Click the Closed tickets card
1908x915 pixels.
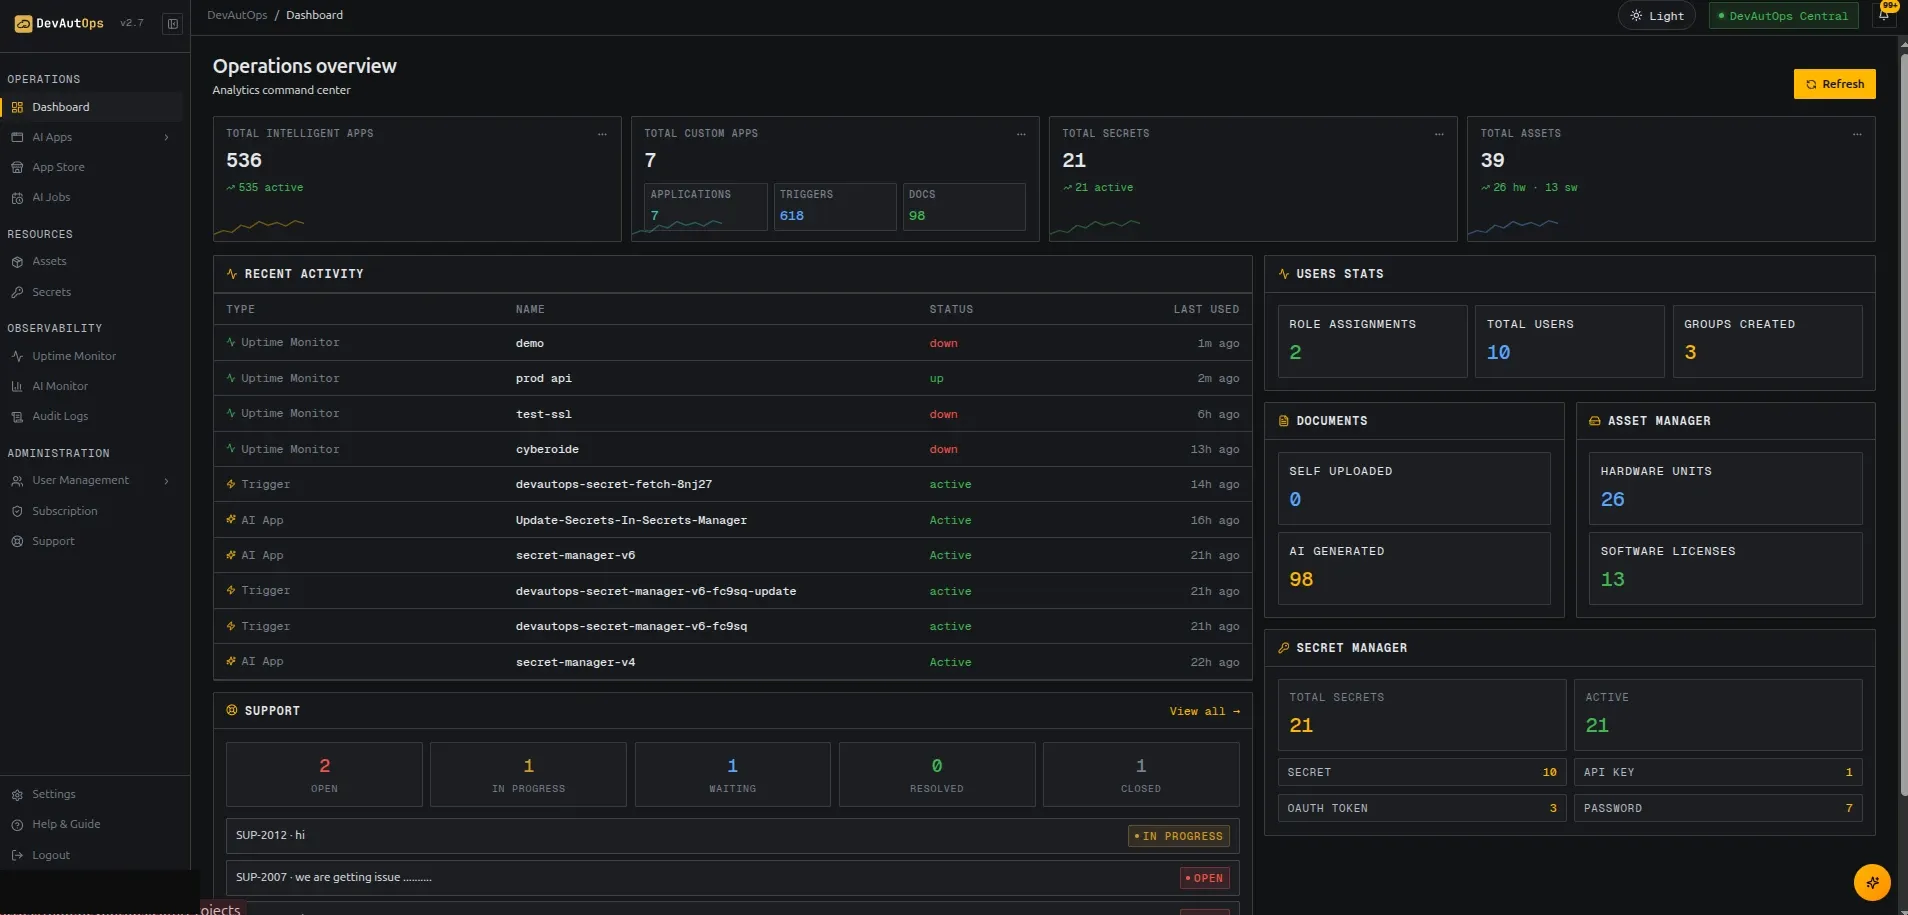coord(1141,774)
